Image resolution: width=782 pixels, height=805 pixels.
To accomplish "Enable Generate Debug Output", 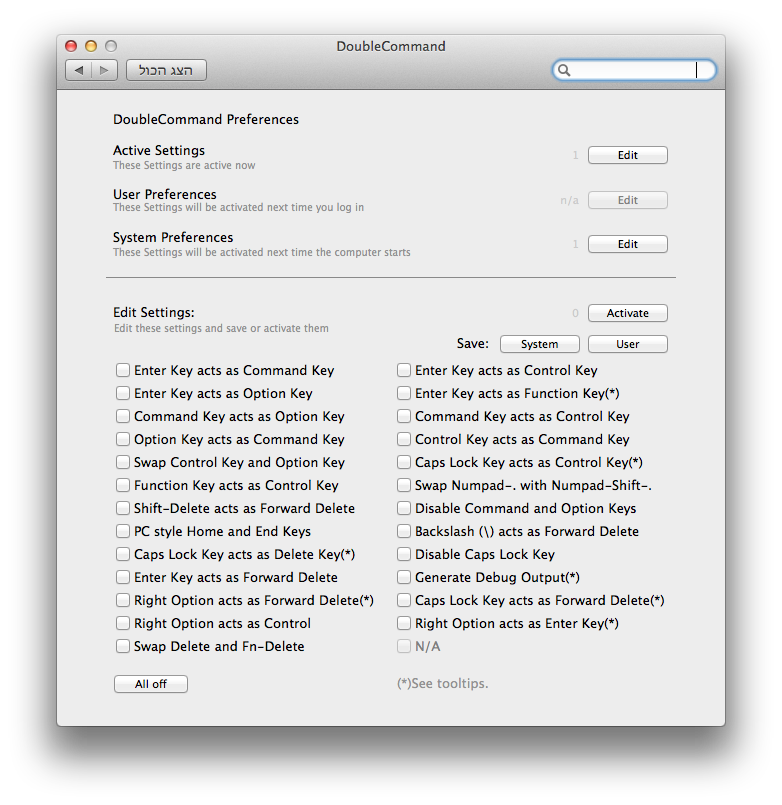I will pos(404,577).
